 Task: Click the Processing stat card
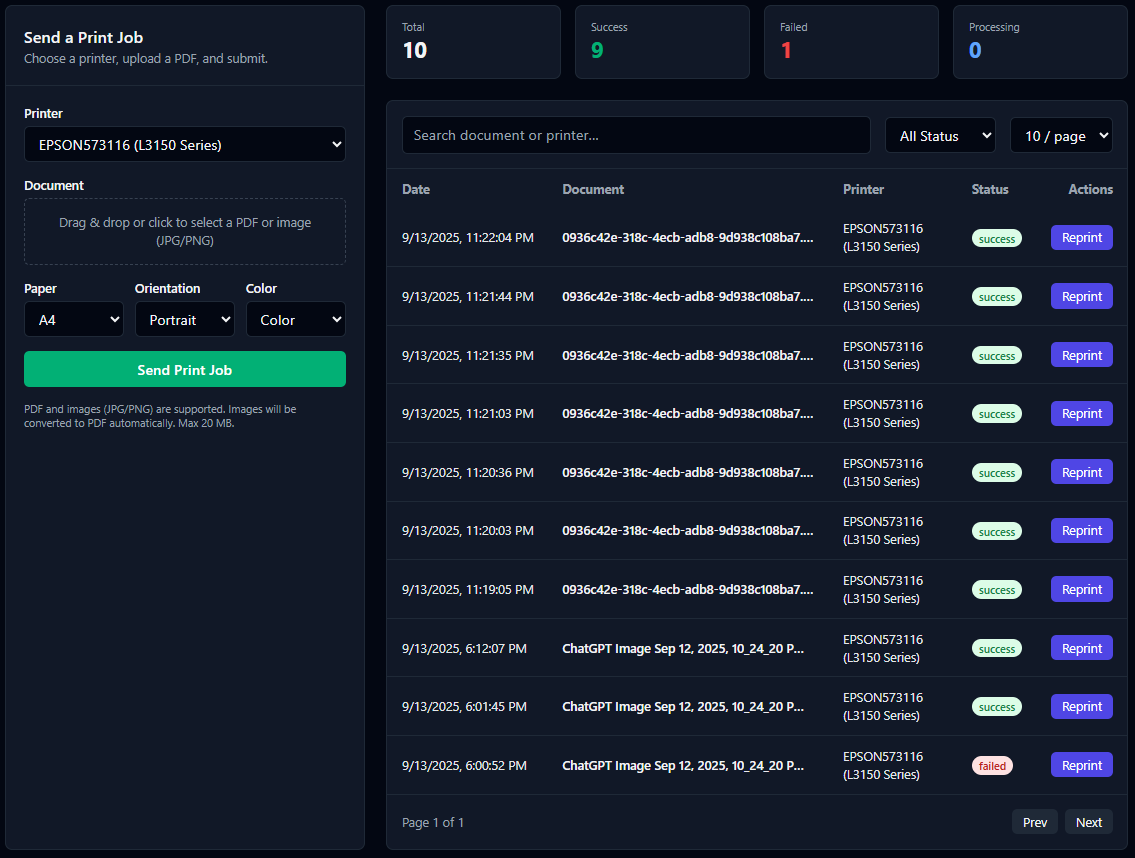[x=1039, y=41]
